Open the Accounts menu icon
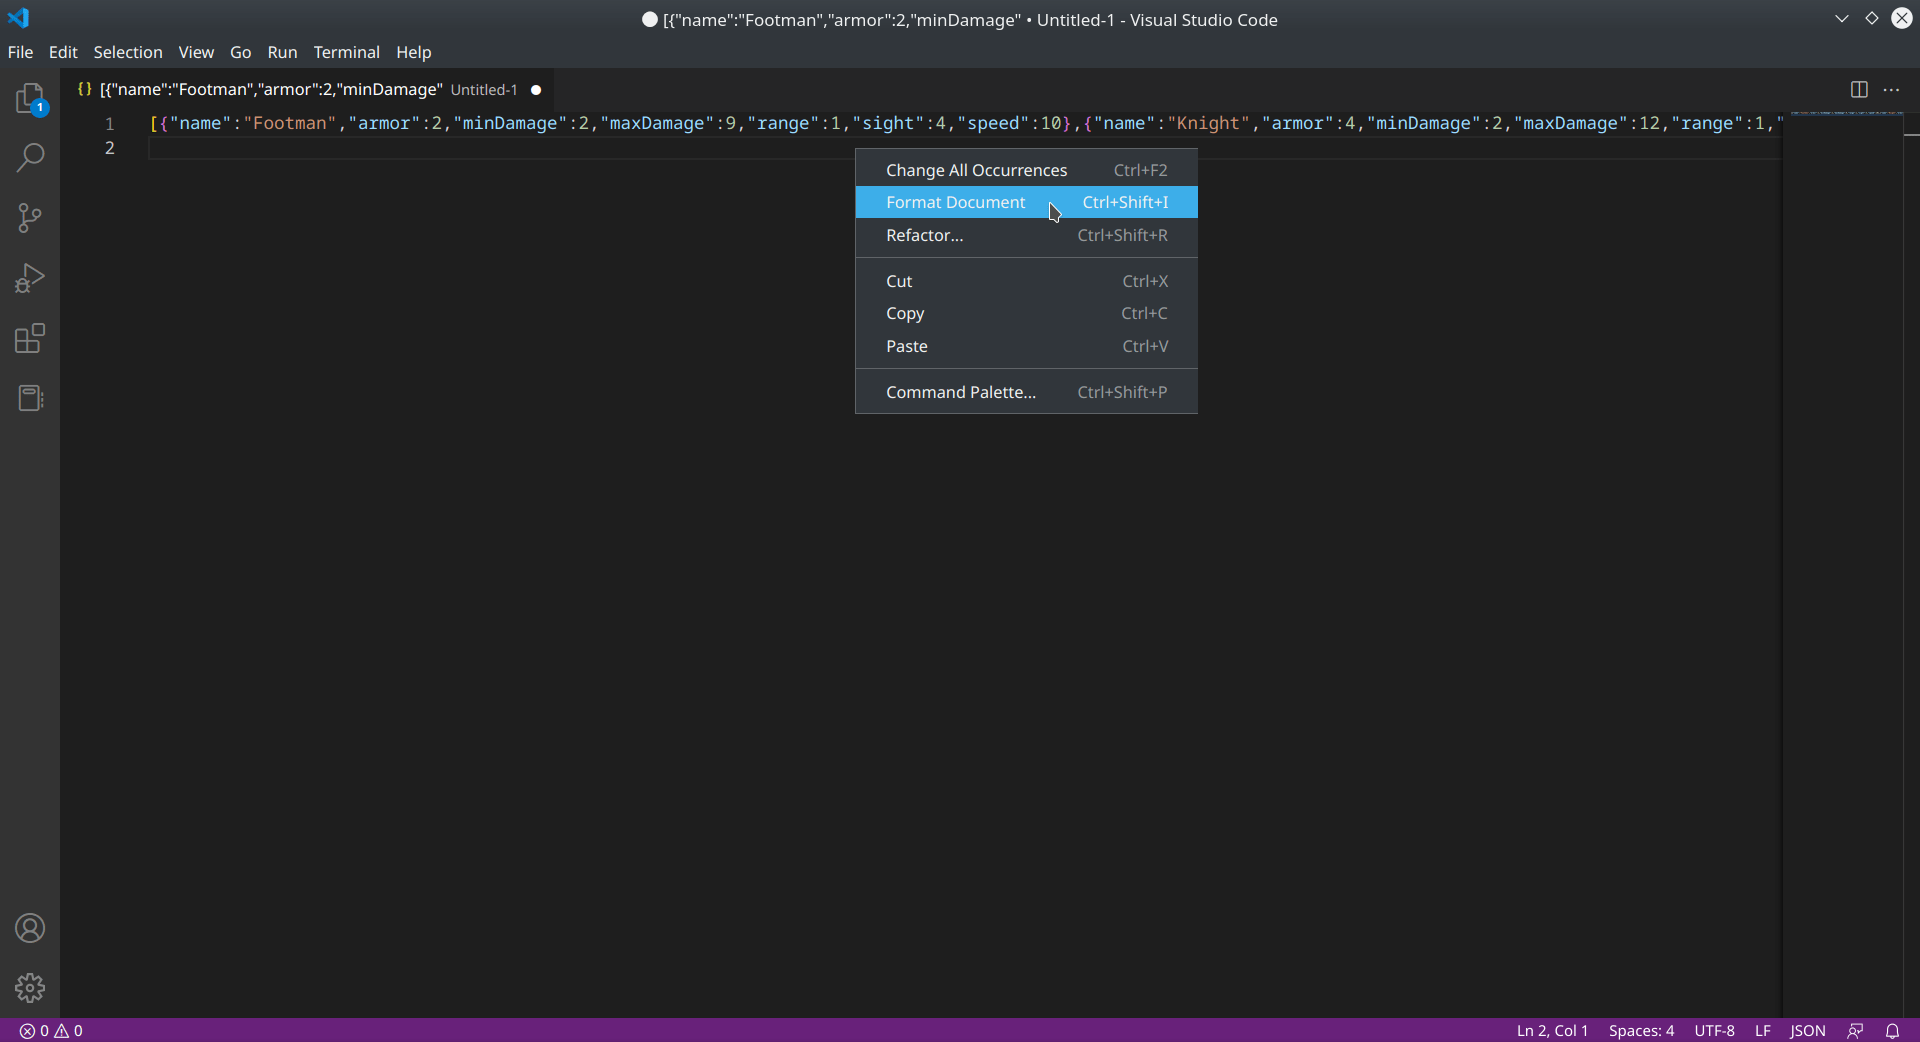Viewport: 1920px width, 1042px height. 30,929
